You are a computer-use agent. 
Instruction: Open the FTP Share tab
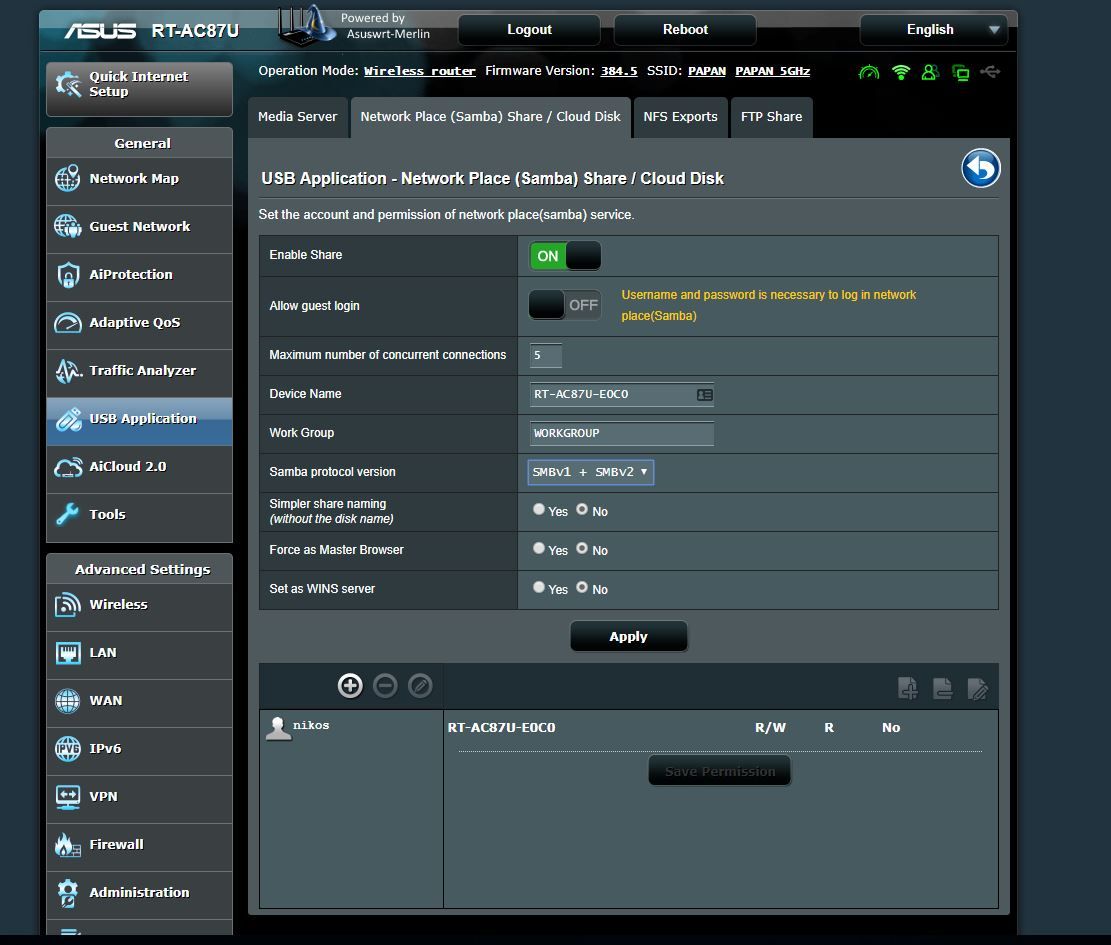point(771,117)
